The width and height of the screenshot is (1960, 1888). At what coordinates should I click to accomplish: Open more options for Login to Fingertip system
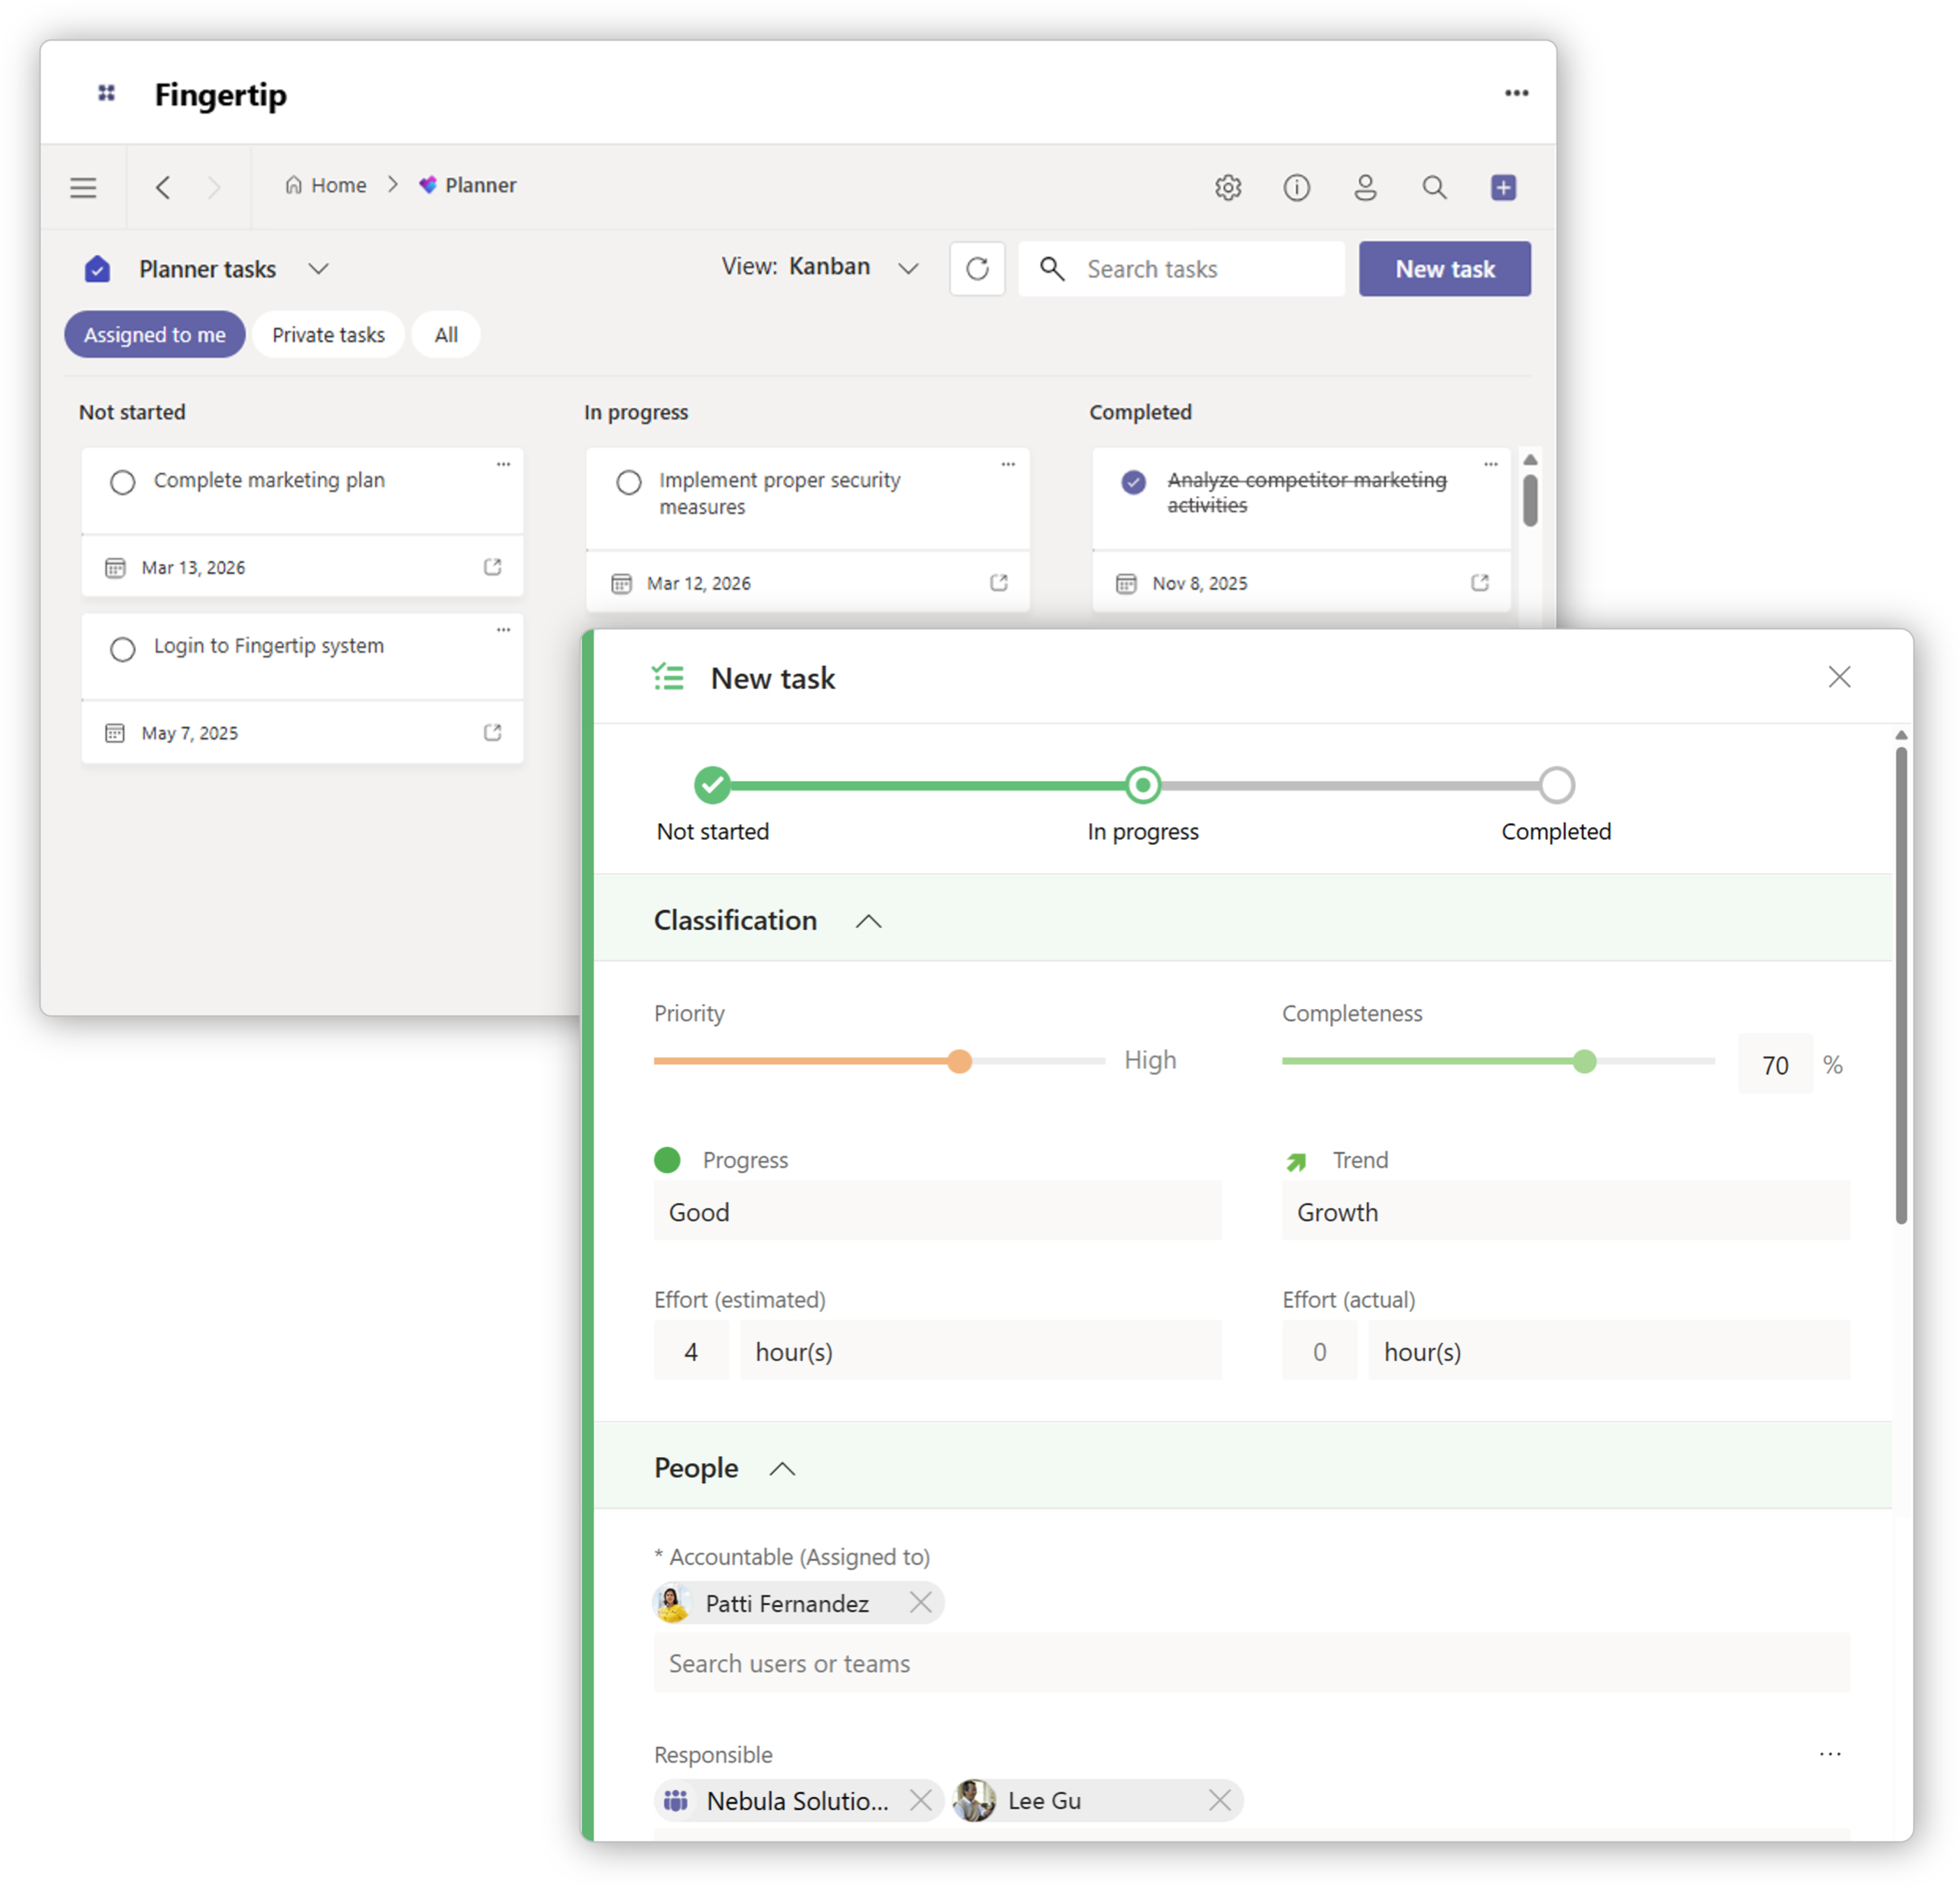[503, 630]
